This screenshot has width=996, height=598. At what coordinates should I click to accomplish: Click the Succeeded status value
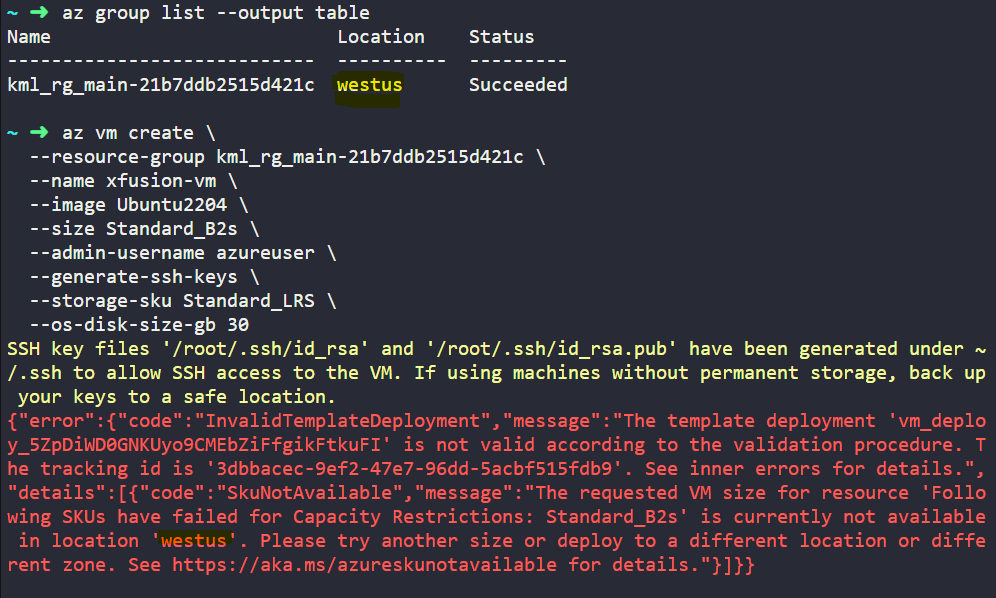[x=518, y=85]
